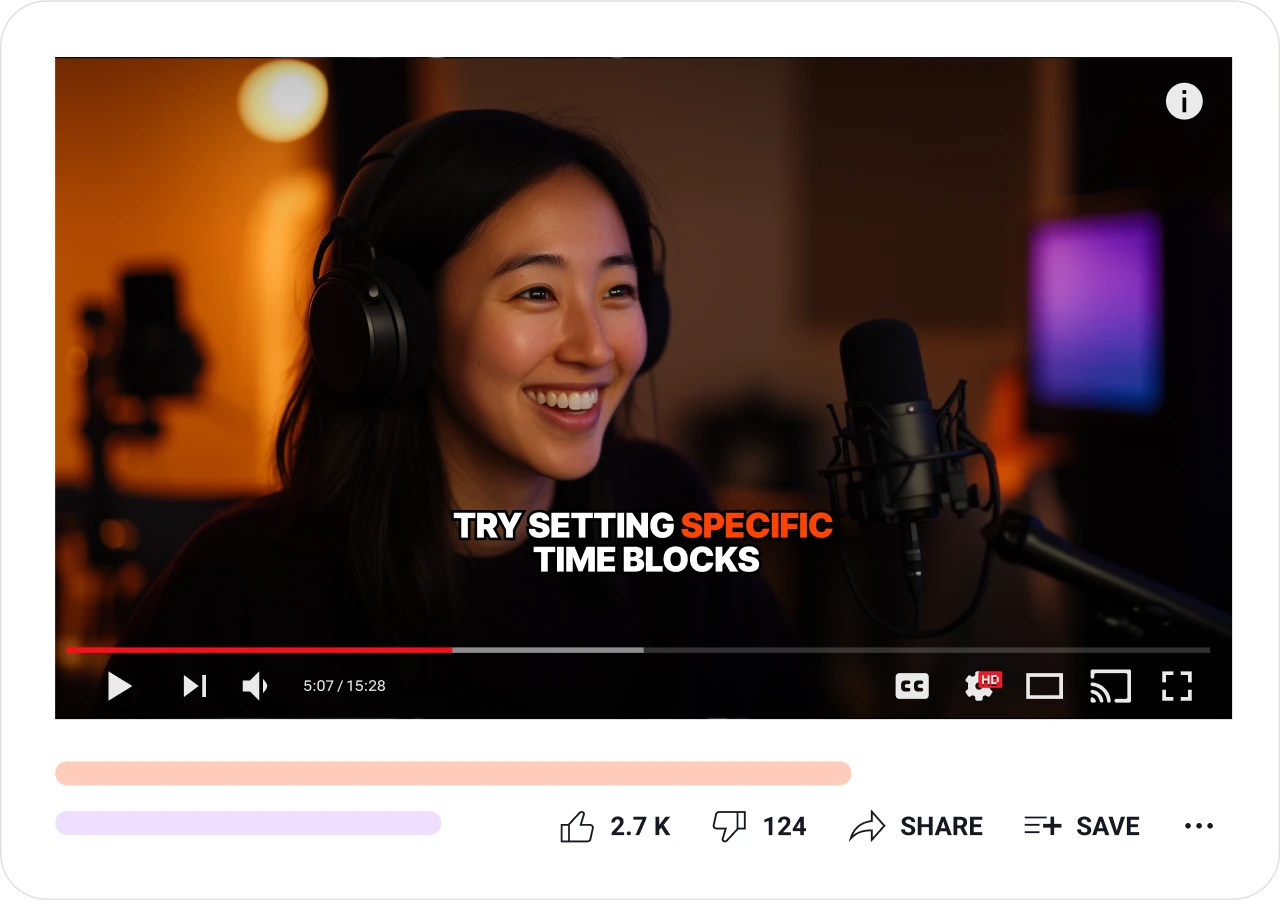Open the info card icon on the video

(x=1184, y=101)
